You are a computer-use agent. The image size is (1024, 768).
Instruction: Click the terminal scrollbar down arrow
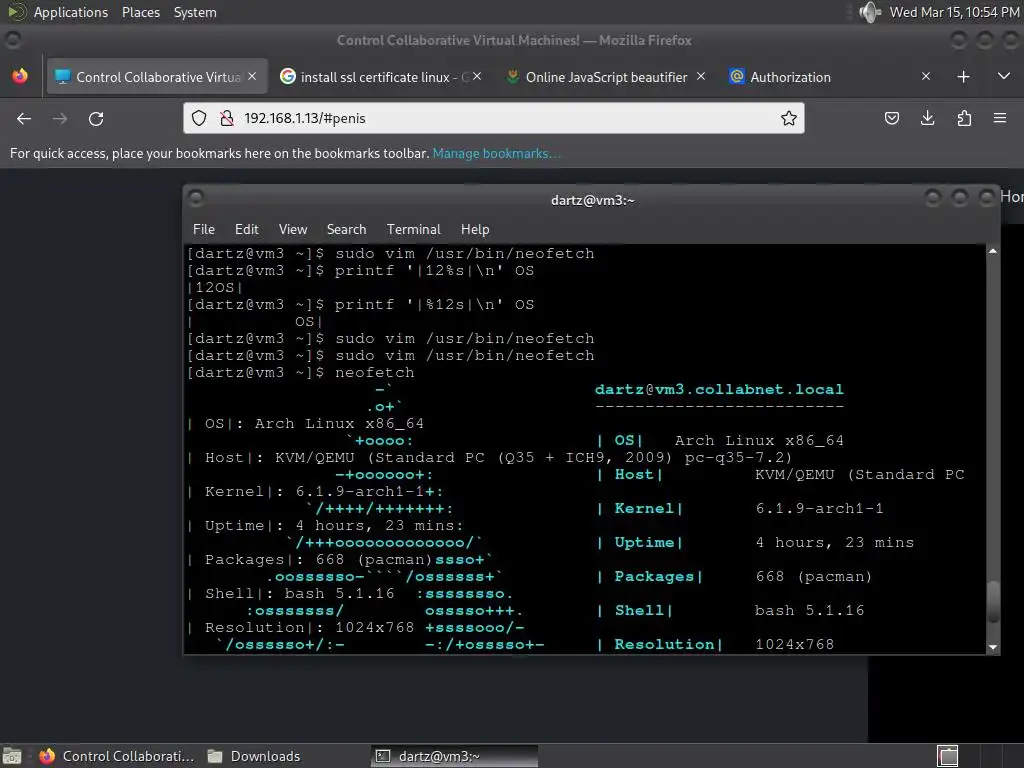click(993, 647)
